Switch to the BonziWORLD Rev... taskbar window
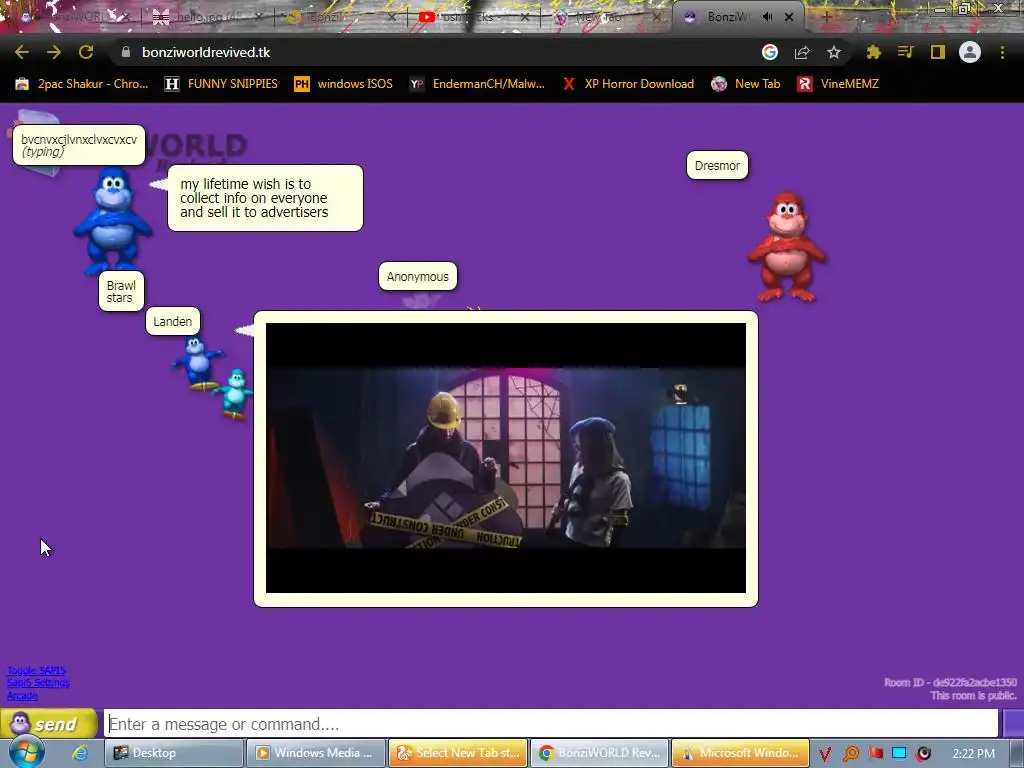 point(600,753)
